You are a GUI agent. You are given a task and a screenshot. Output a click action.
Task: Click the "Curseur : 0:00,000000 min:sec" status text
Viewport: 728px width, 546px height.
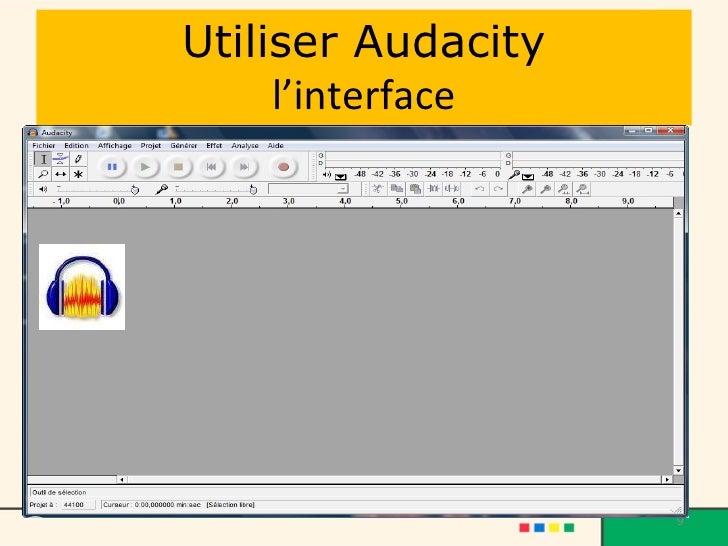point(152,505)
